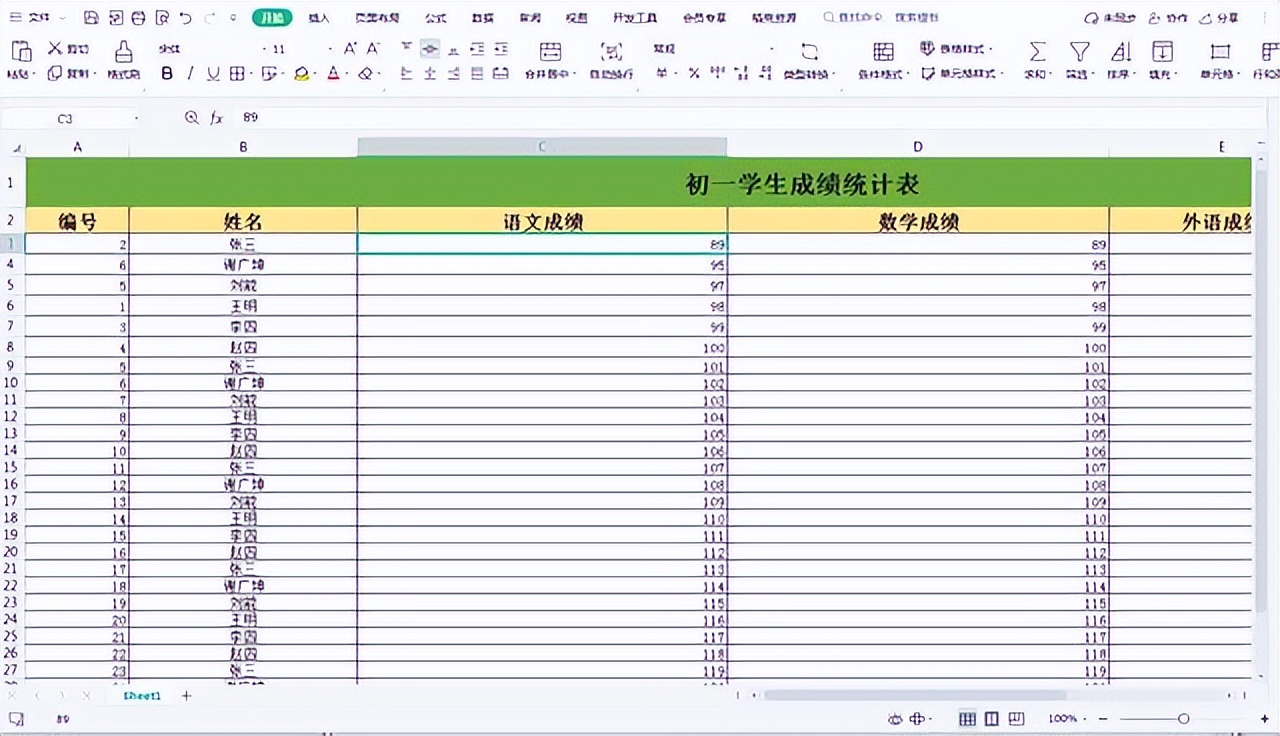This screenshot has width=1280, height=736.
Task: Toggle middle vertical alignment
Action: click(429, 48)
